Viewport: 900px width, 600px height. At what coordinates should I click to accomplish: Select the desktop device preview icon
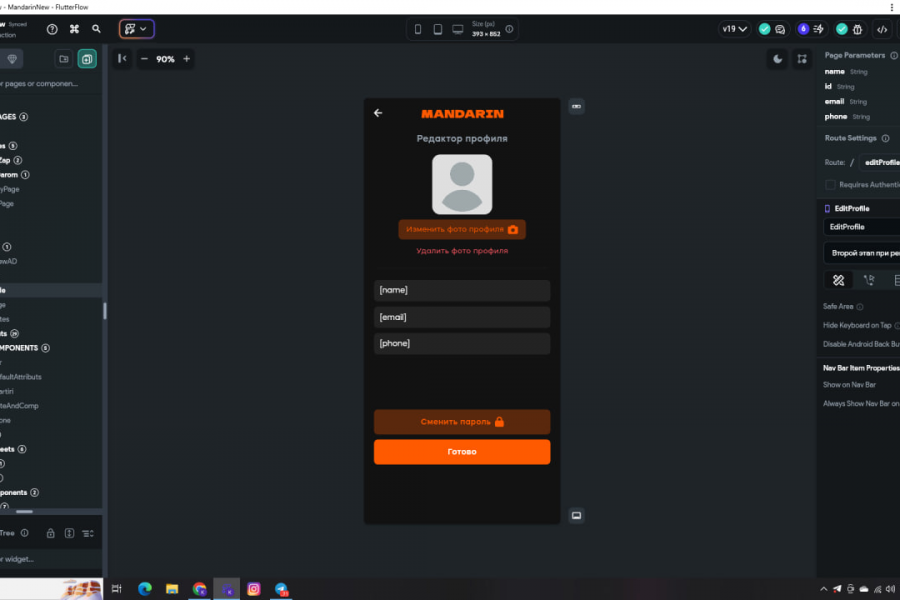point(457,29)
